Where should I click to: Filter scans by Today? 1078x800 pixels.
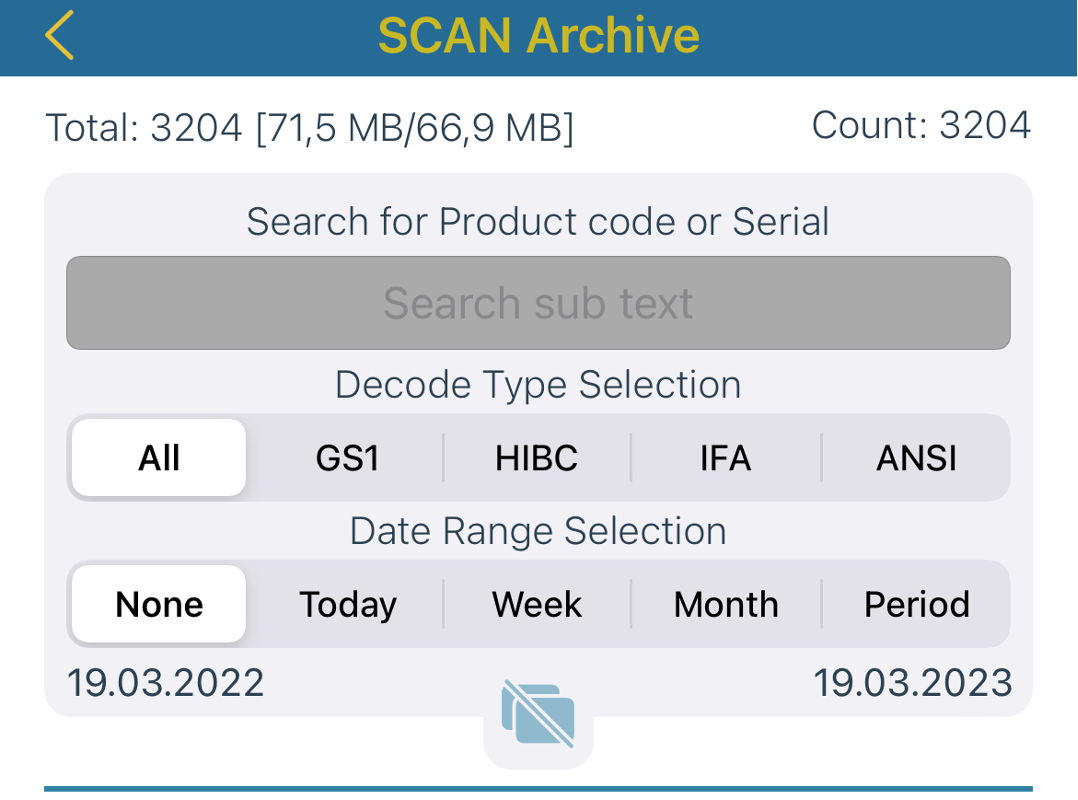pyautogui.click(x=348, y=604)
